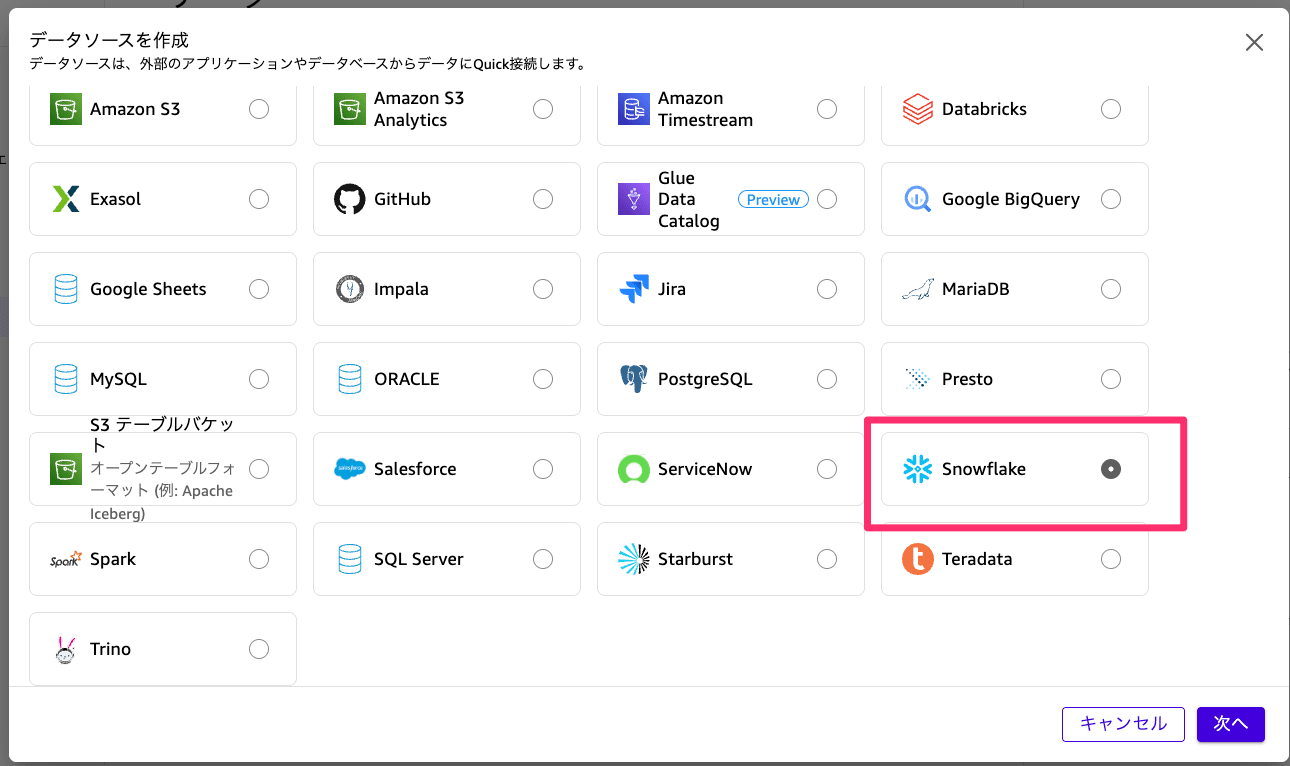Select the Spark radio button
This screenshot has width=1290, height=766.
pos(259,559)
